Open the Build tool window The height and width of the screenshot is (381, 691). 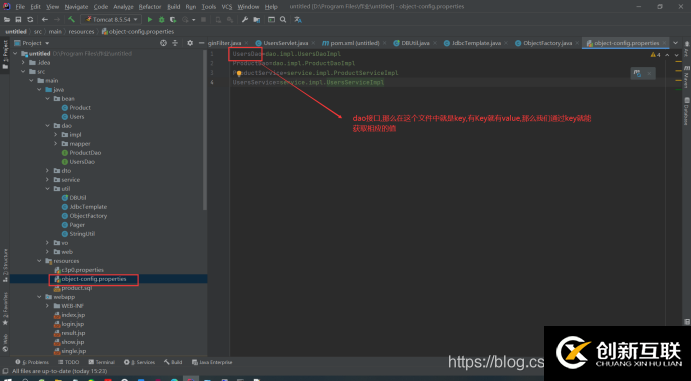click(173, 362)
